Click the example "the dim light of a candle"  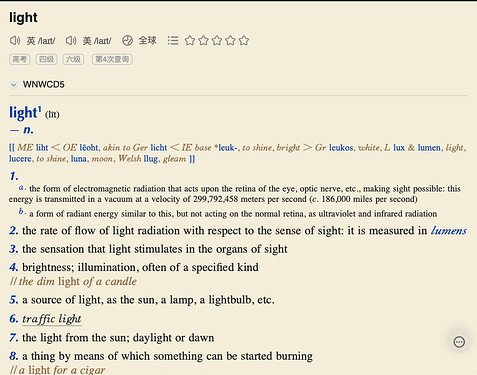73,282
